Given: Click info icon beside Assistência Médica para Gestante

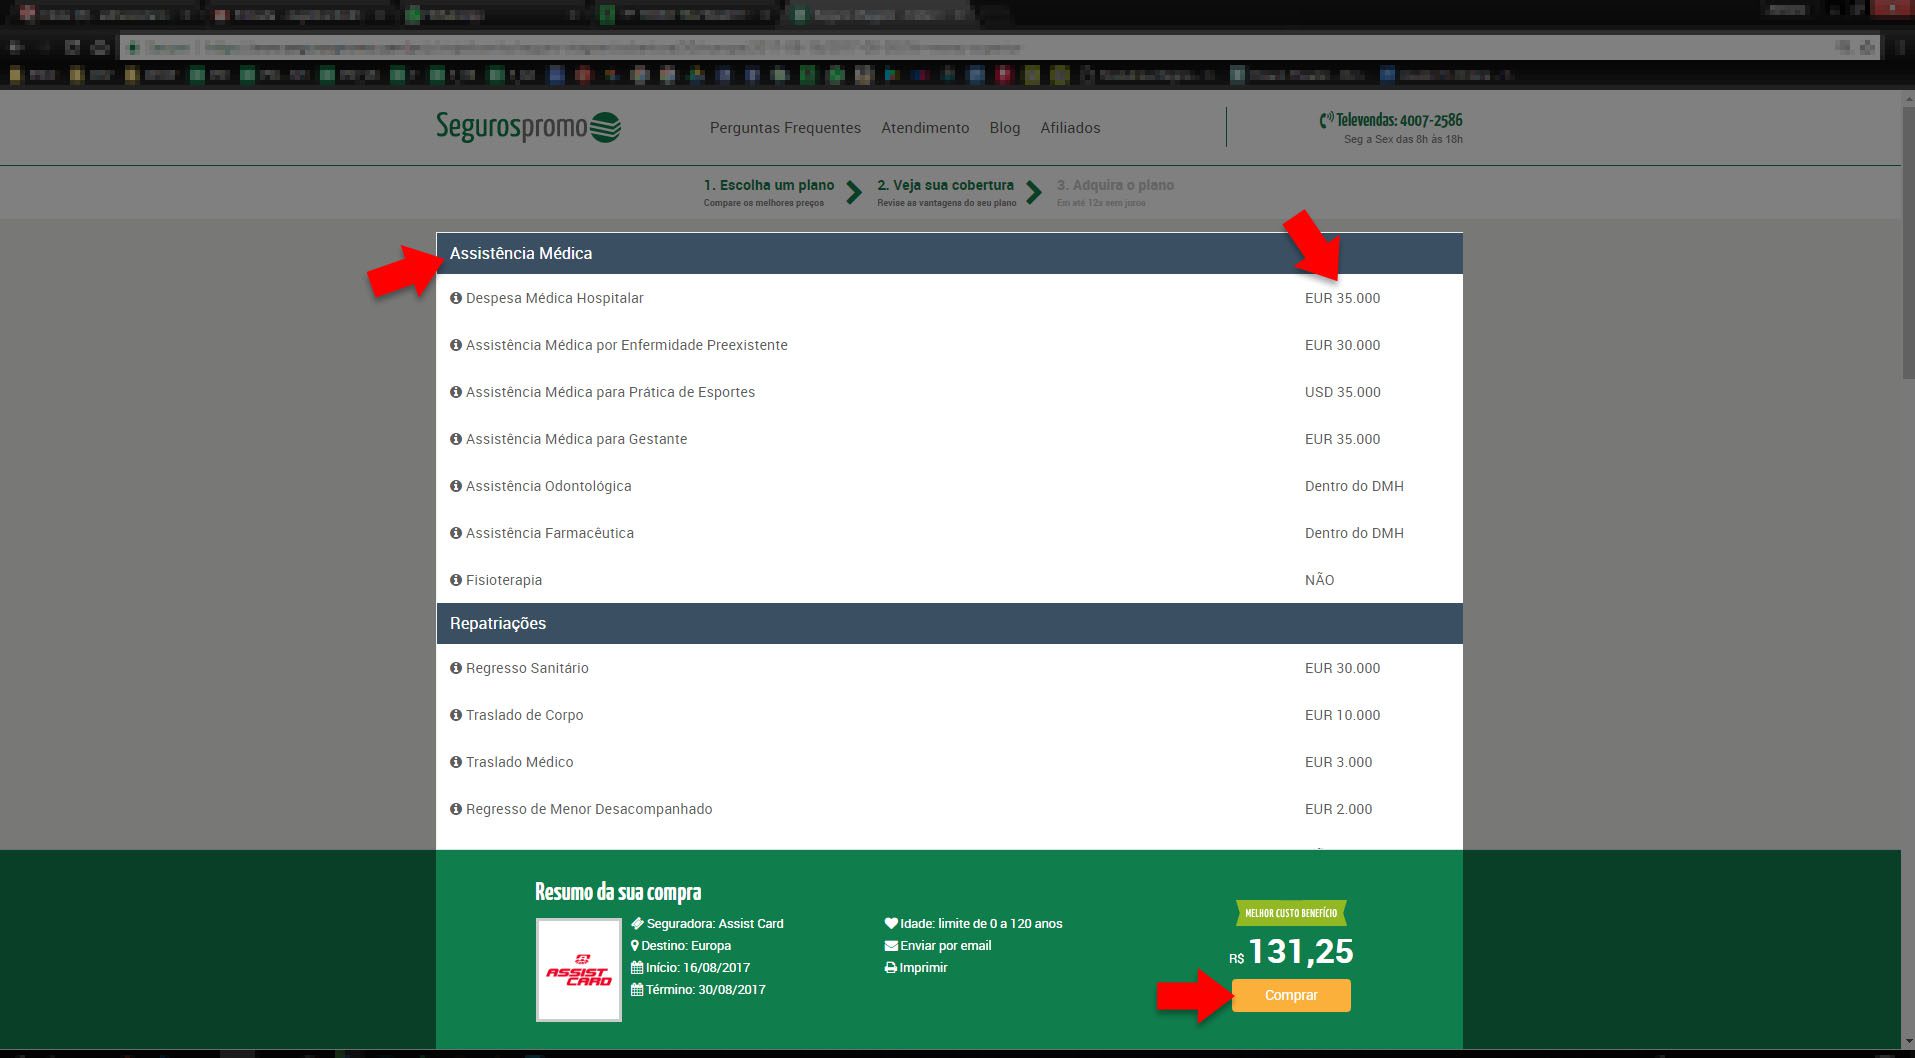Looking at the screenshot, I should (456, 439).
